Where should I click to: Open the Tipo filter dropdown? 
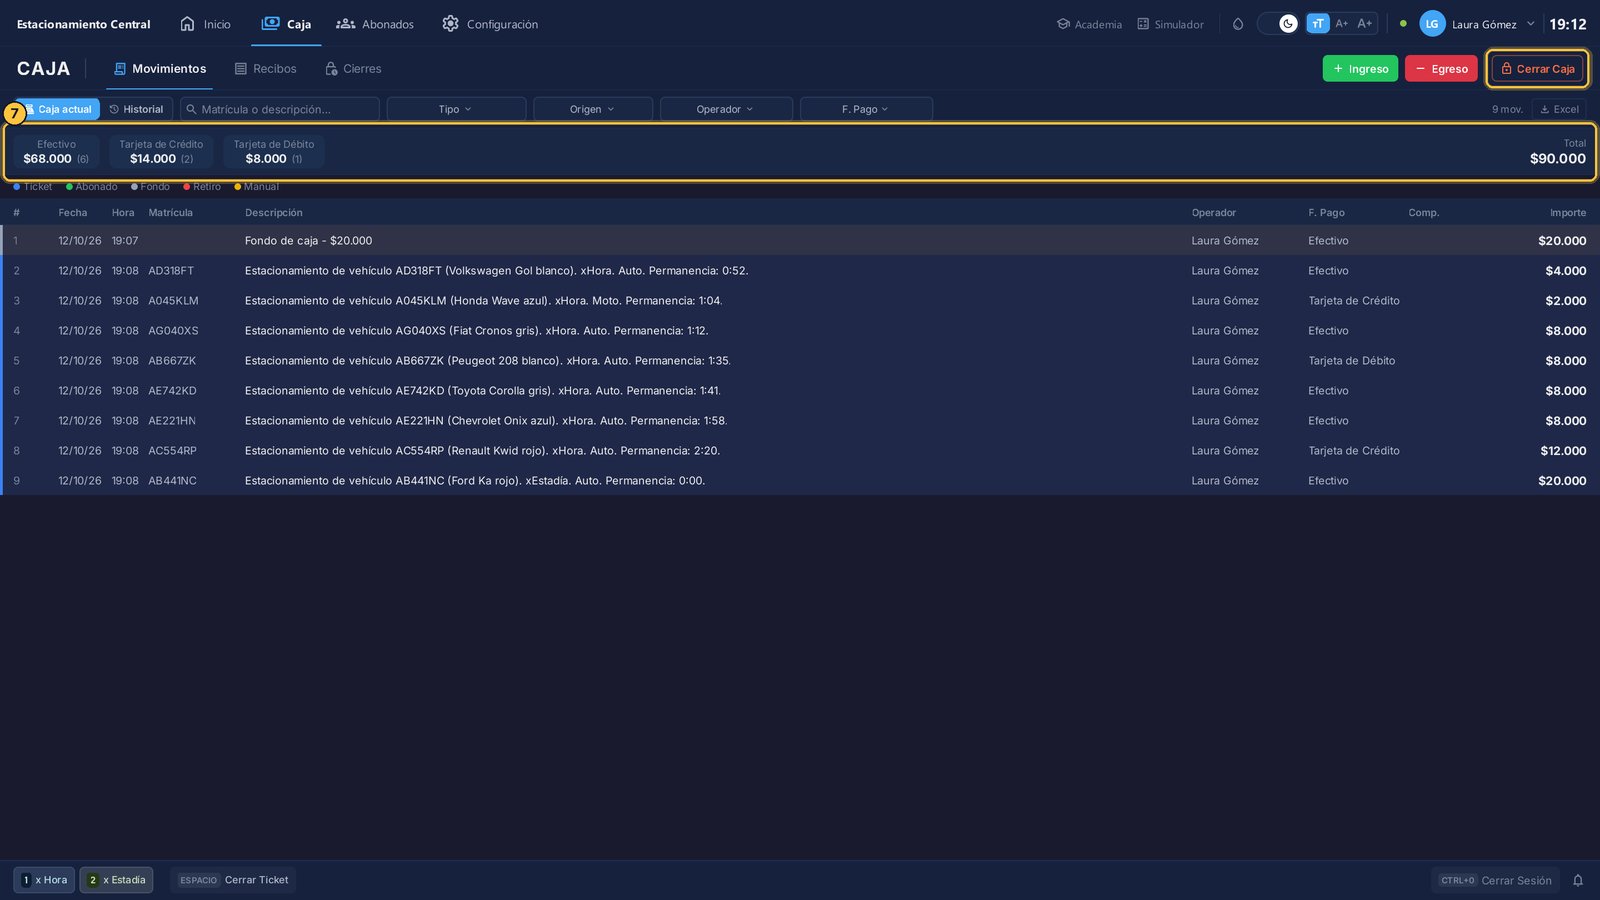tap(456, 109)
